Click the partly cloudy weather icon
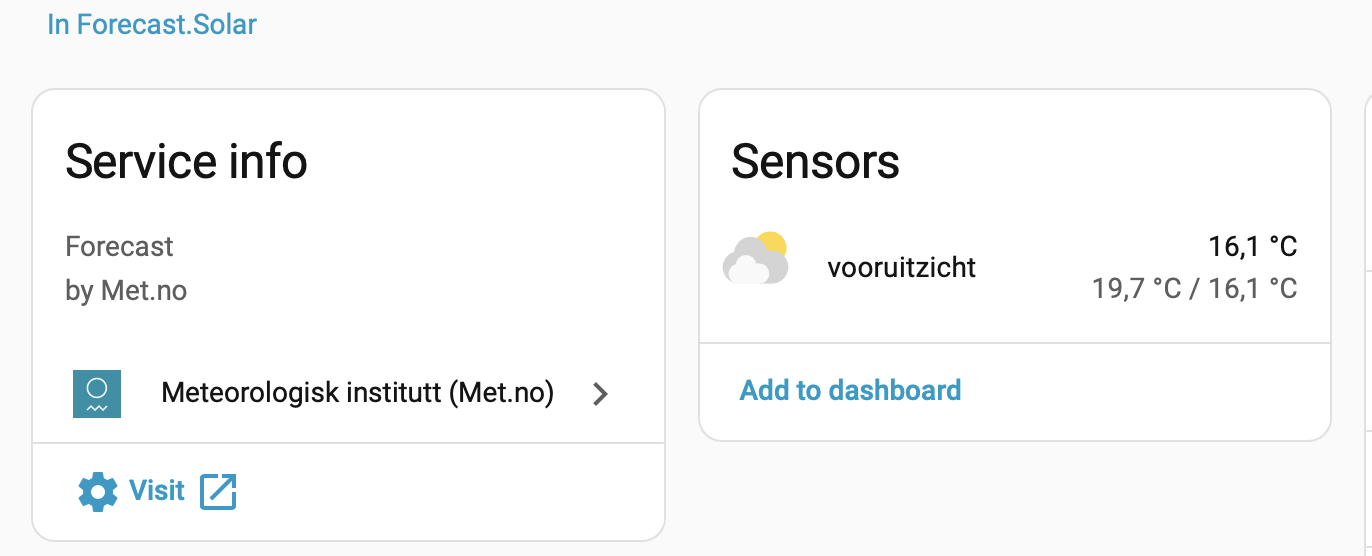1372x556 pixels. pyautogui.click(x=755, y=259)
